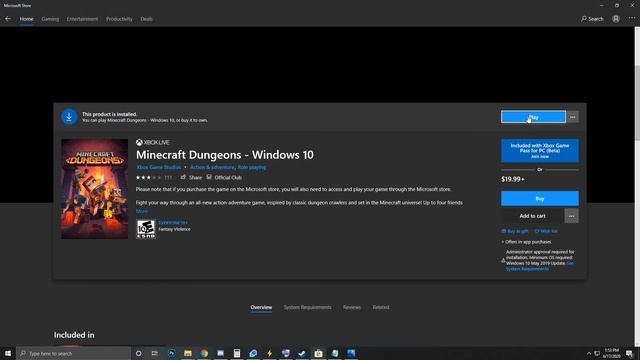Open Google Chrome from the taskbar
Image resolution: width=640 pixels, height=360 pixels.
pyautogui.click(x=204, y=353)
